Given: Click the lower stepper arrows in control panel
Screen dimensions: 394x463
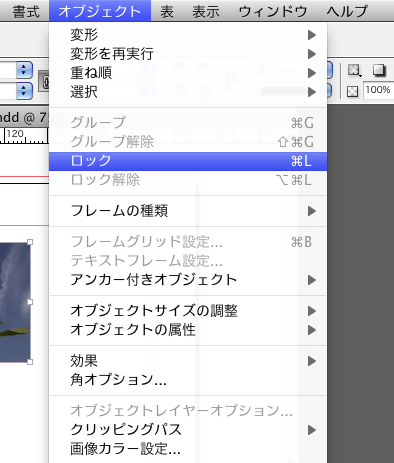Looking at the screenshot, I should [24, 91].
